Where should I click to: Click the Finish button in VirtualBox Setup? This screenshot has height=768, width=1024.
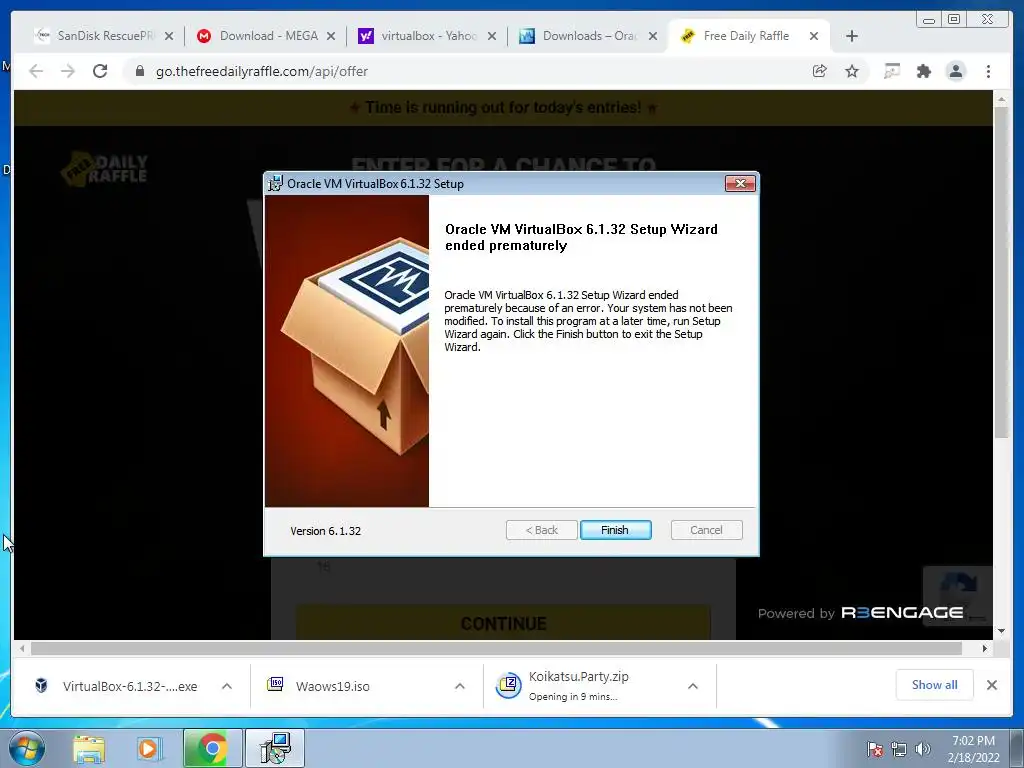(615, 530)
